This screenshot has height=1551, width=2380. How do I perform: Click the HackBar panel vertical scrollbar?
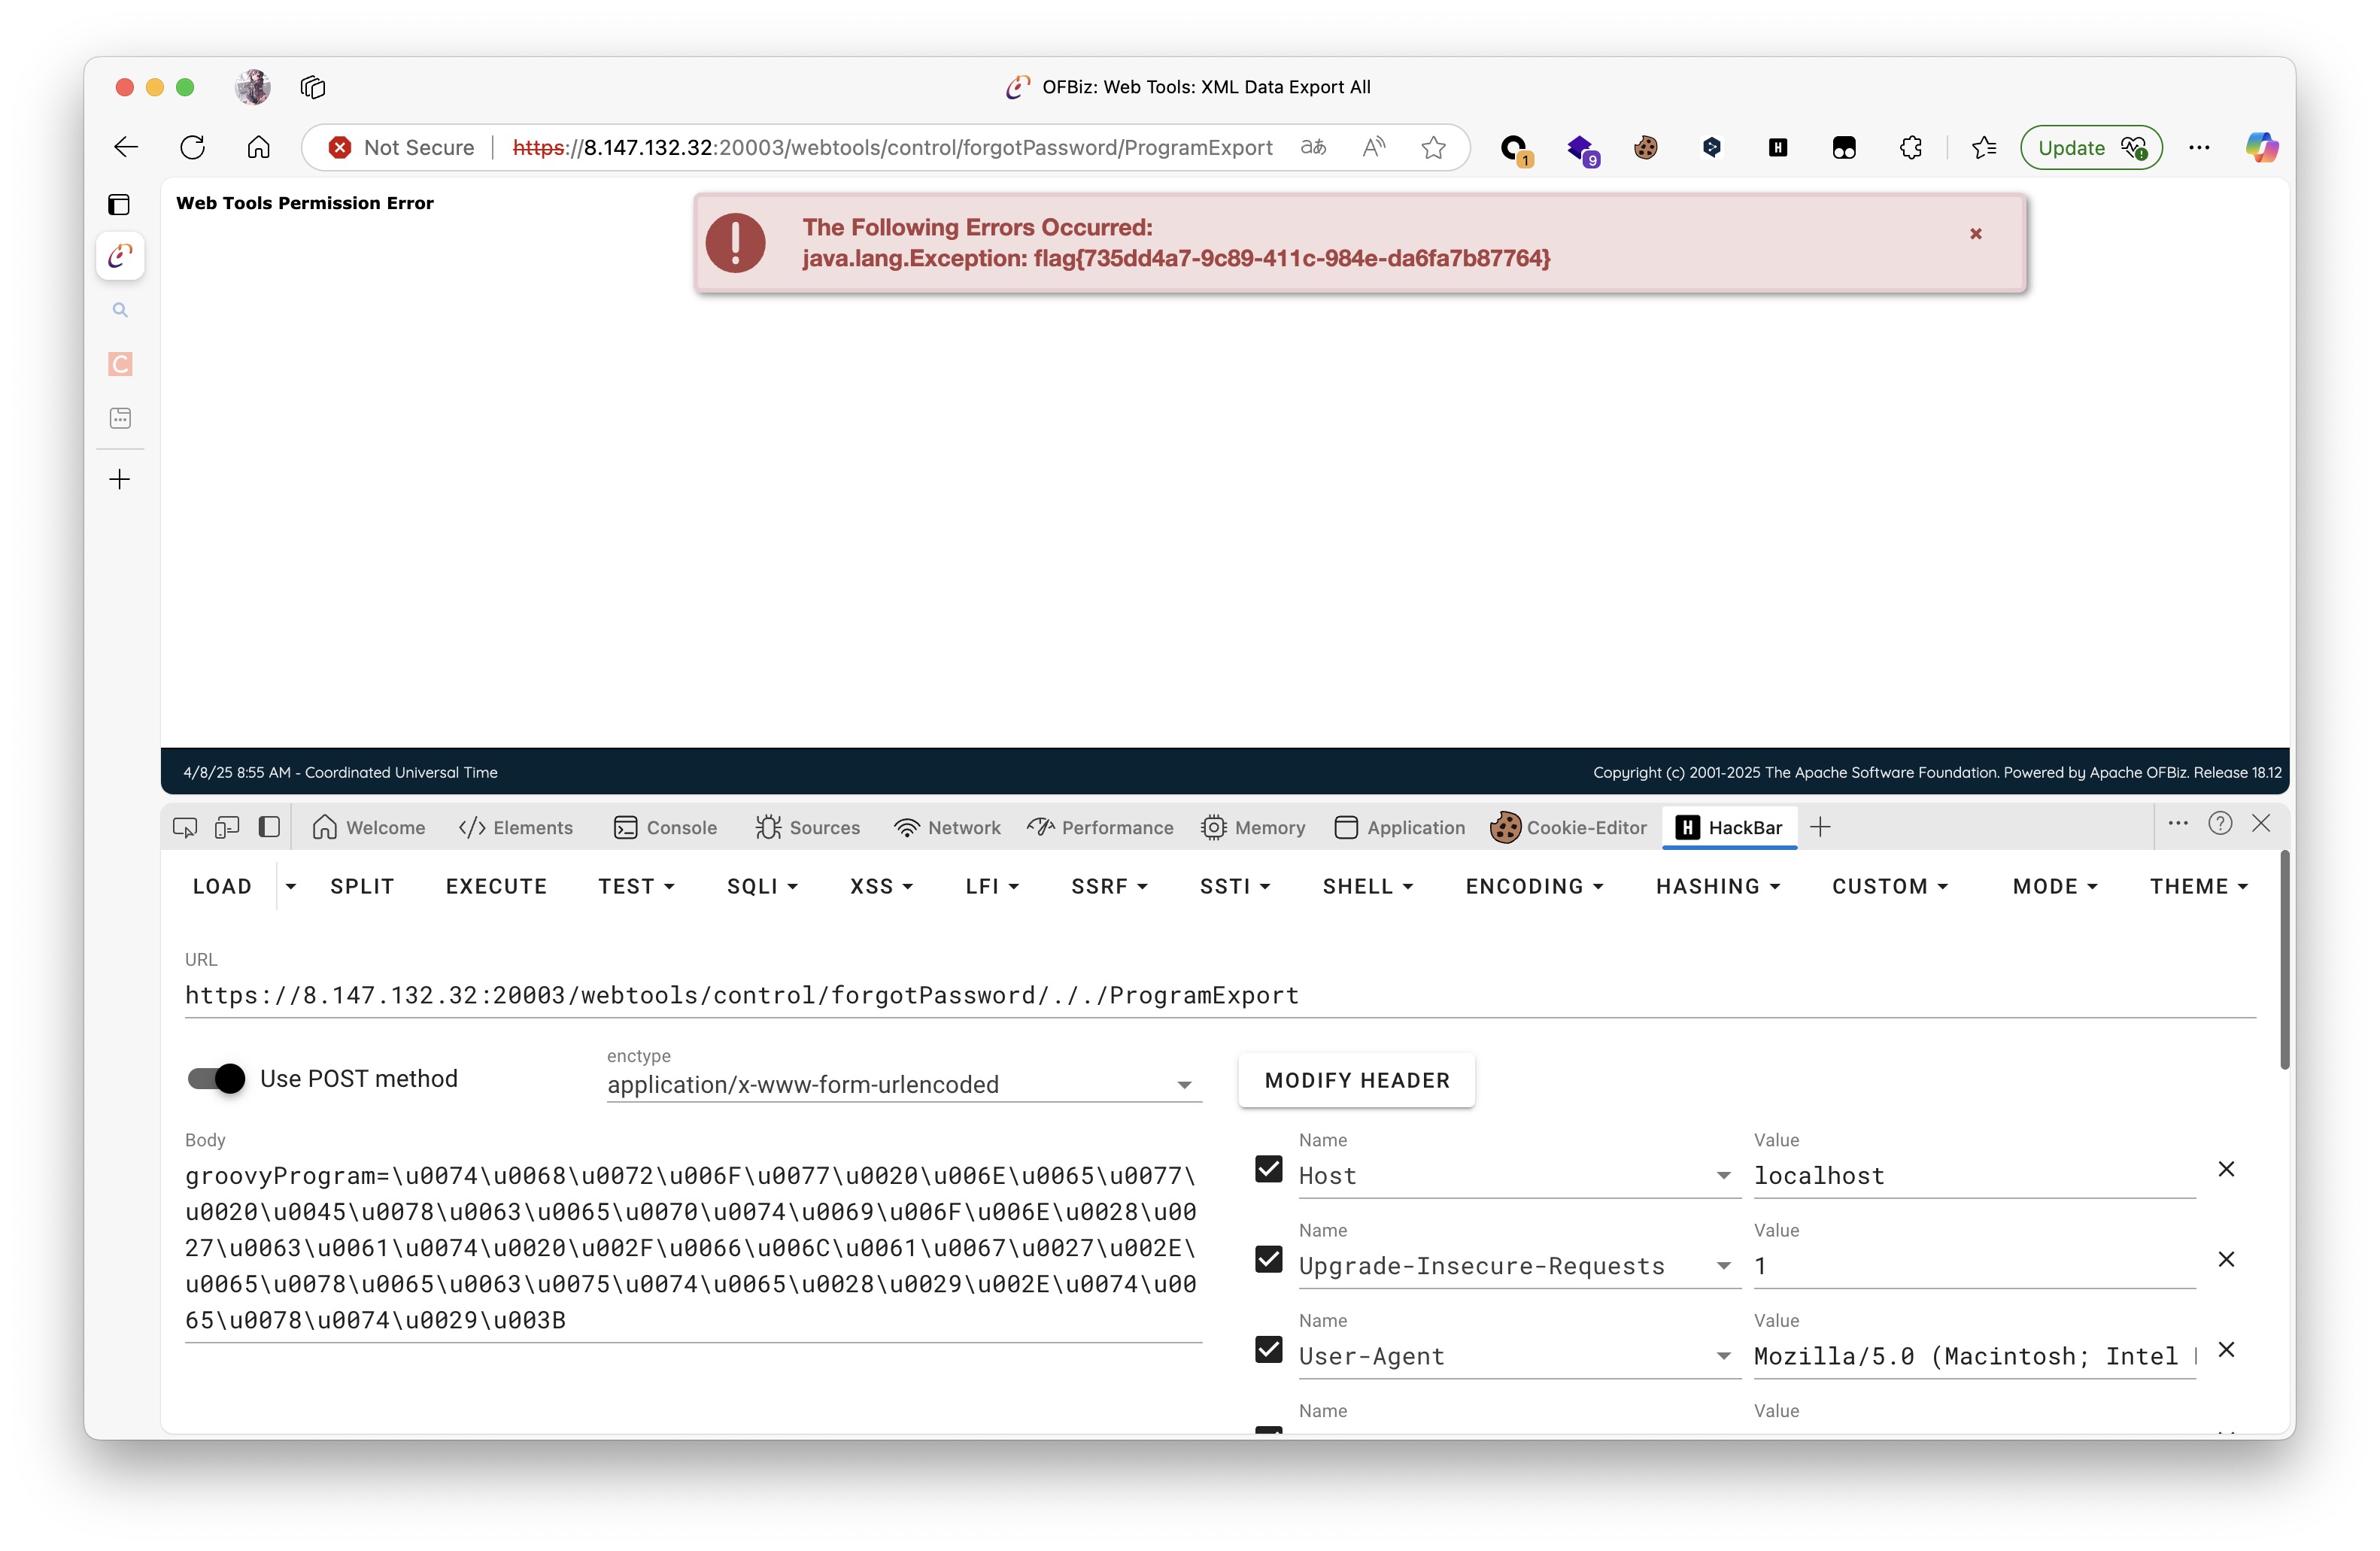tap(2284, 960)
